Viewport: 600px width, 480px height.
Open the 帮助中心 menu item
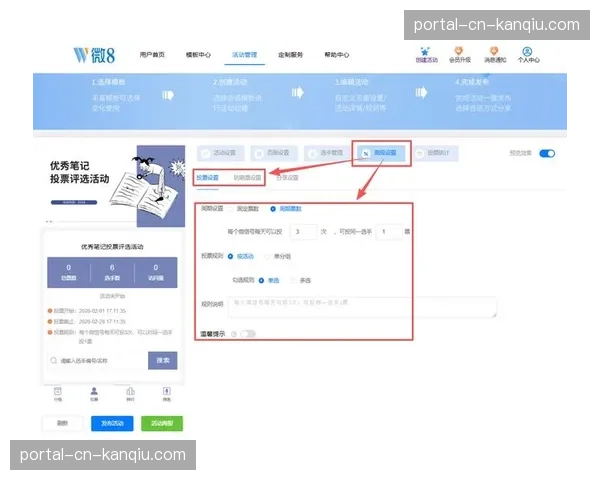coord(337,55)
